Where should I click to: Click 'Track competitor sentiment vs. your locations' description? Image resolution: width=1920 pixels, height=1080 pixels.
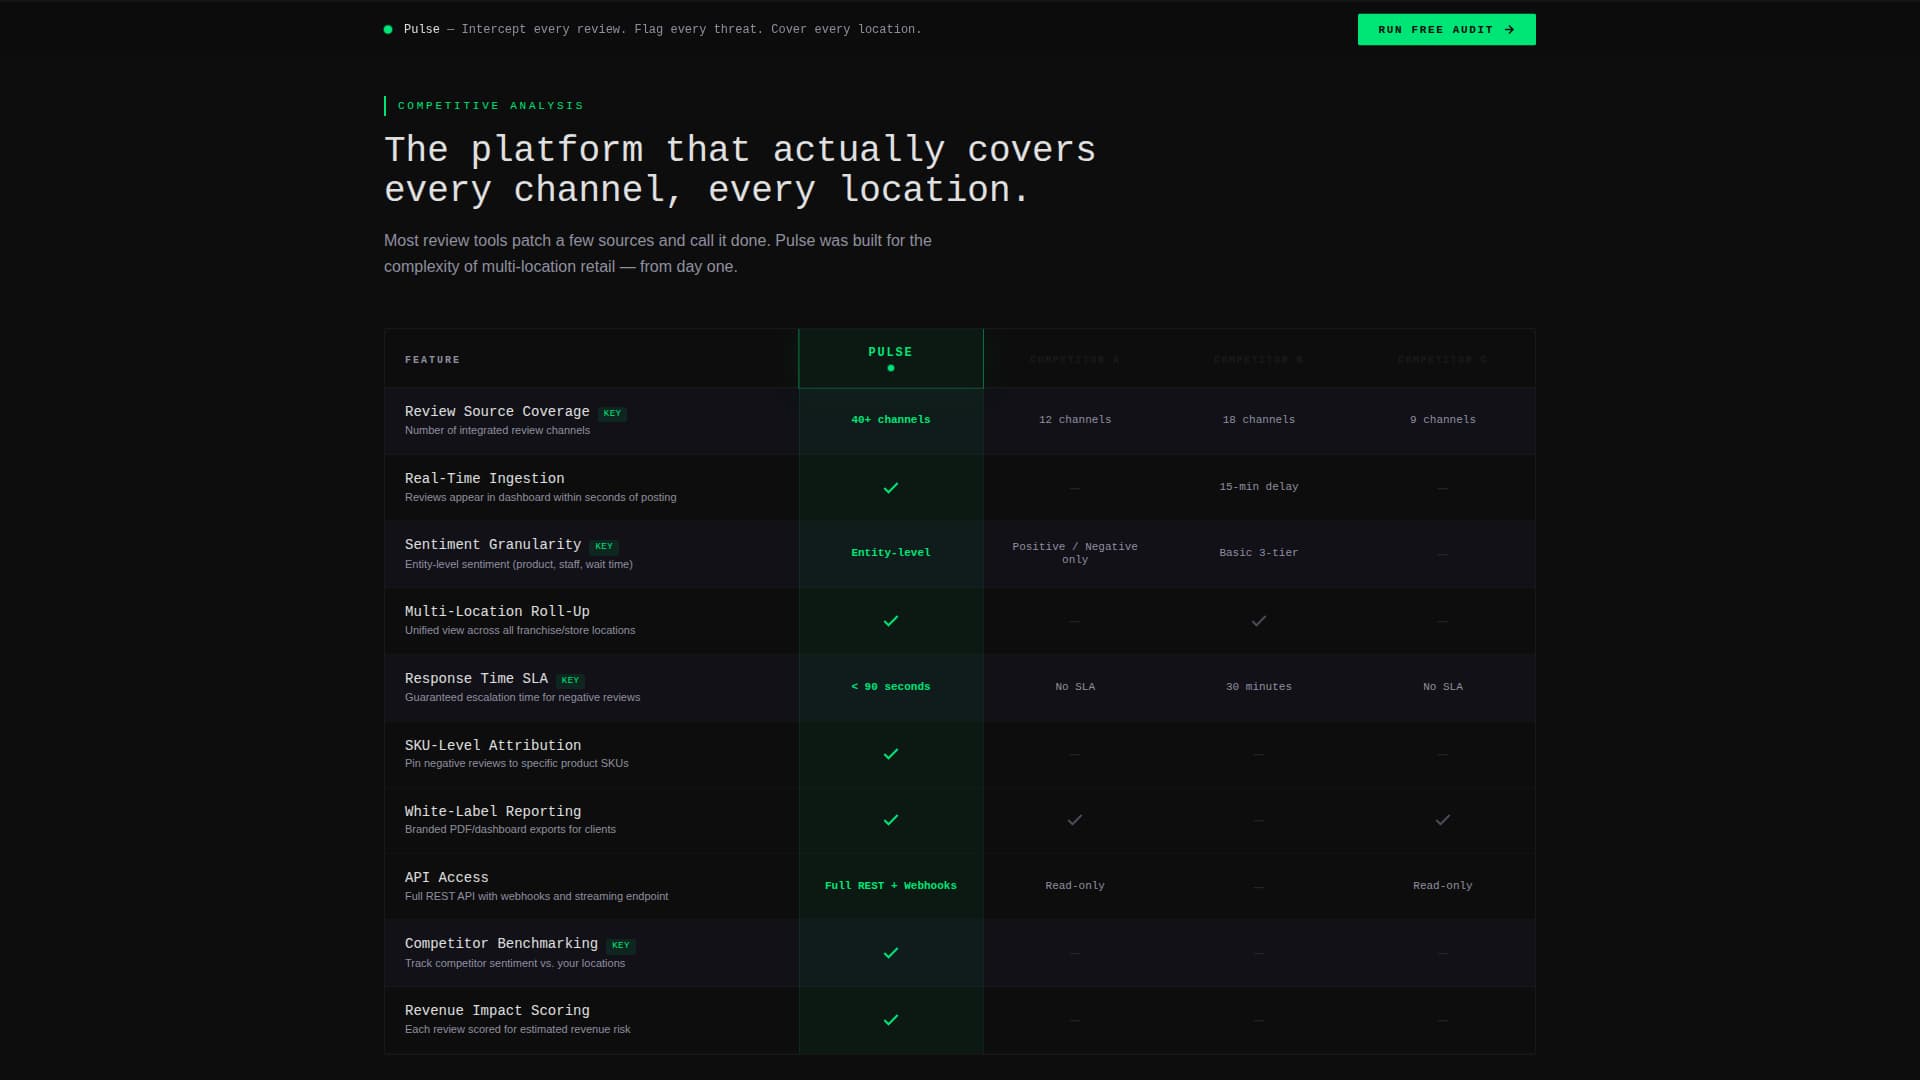[515, 964]
